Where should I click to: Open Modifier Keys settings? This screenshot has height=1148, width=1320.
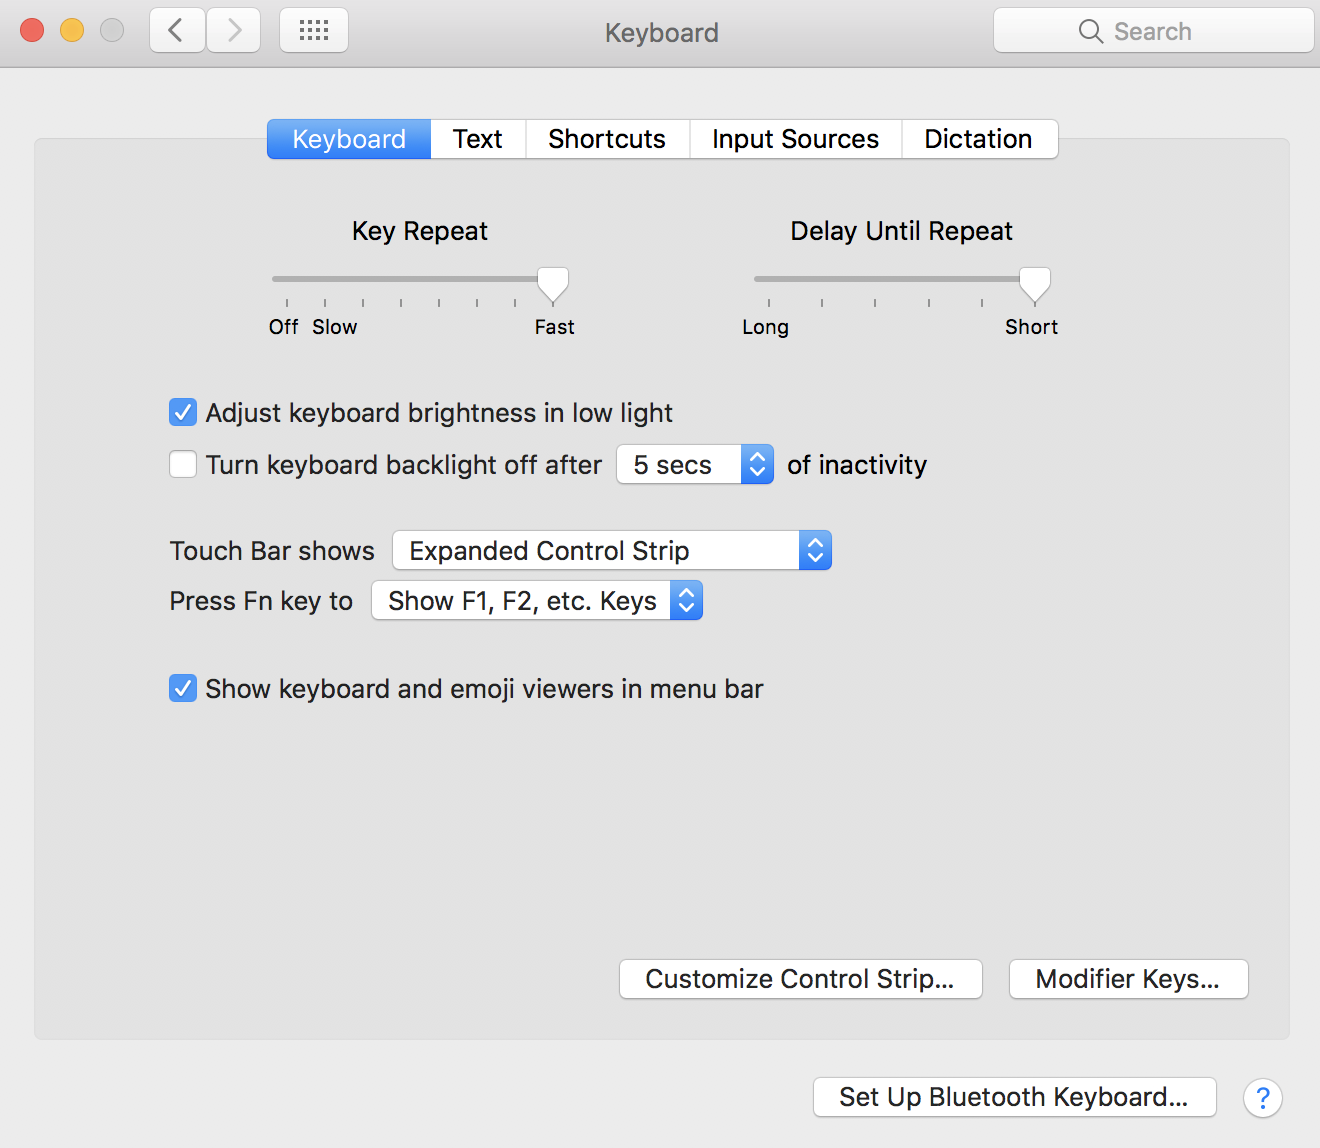coord(1128,979)
